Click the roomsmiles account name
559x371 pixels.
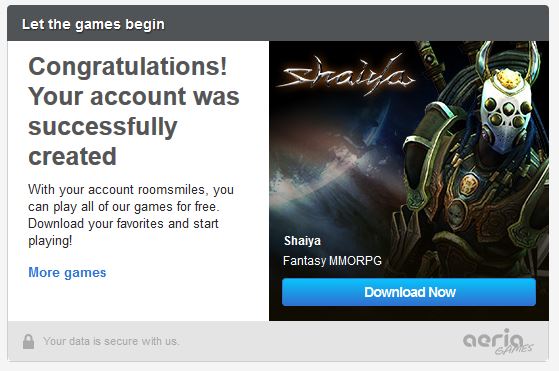[x=171, y=190]
